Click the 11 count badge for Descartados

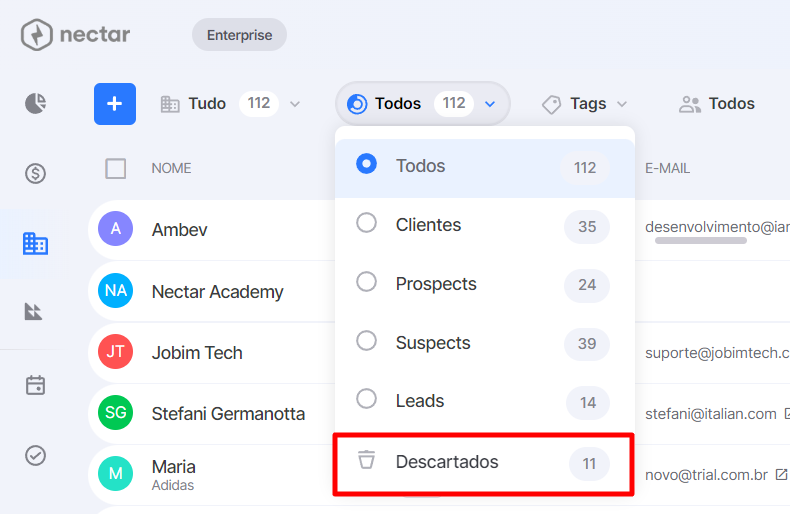click(x=589, y=464)
